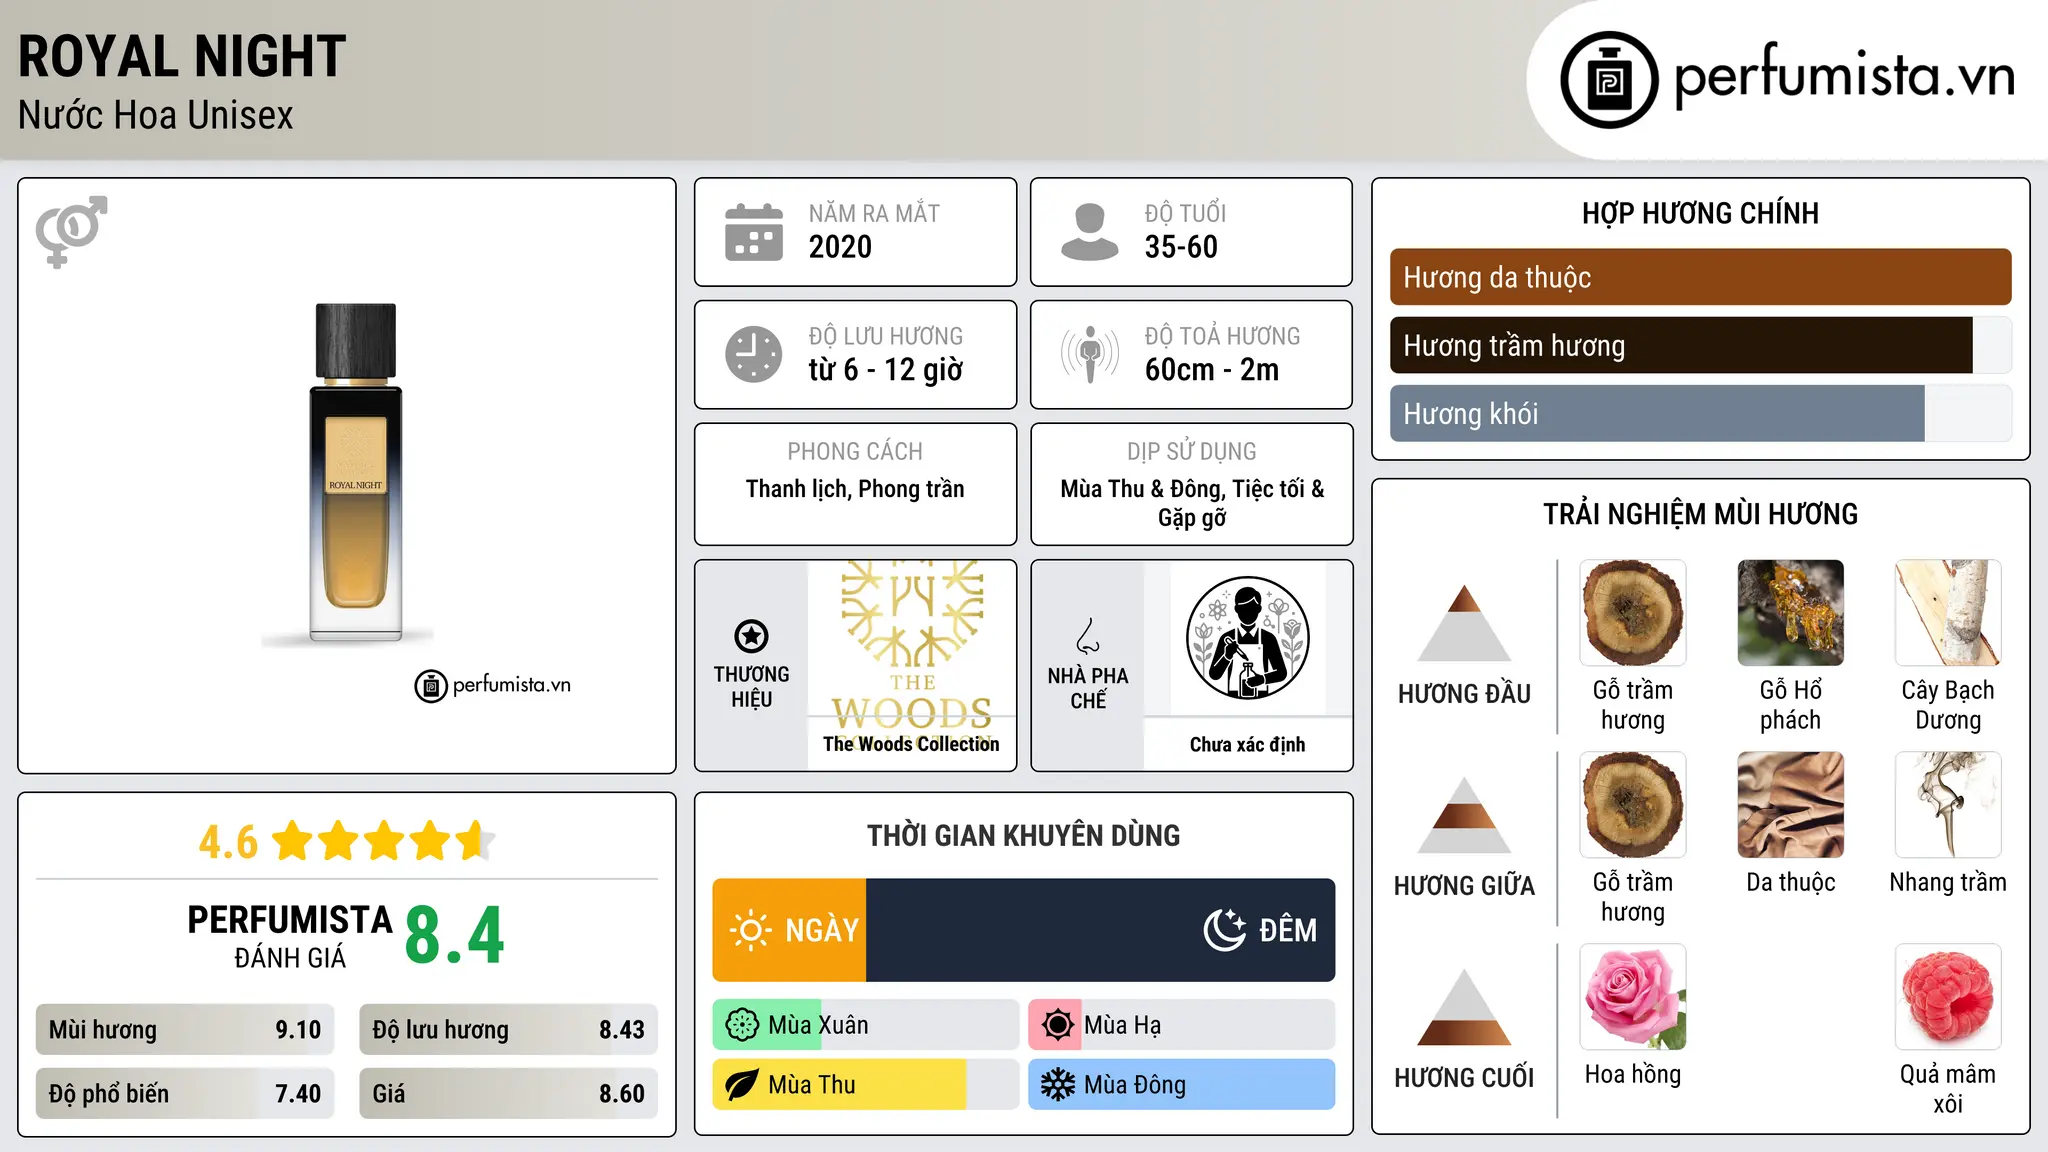Select the sillage icon beside Độ toả hương
The width and height of the screenshot is (2048, 1152).
coord(1089,354)
